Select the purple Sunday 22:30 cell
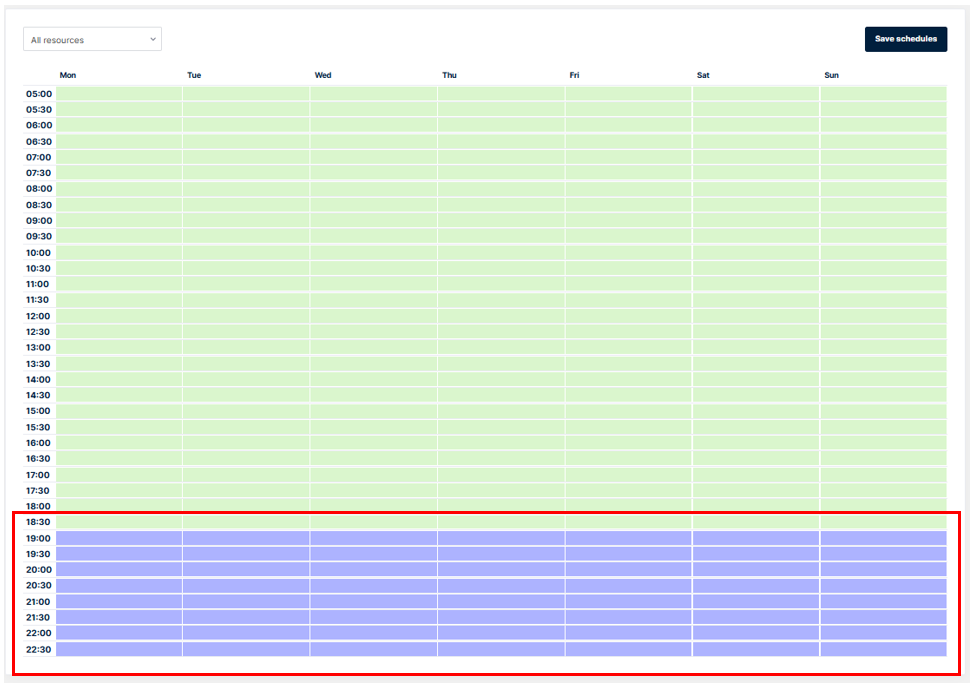 883,649
